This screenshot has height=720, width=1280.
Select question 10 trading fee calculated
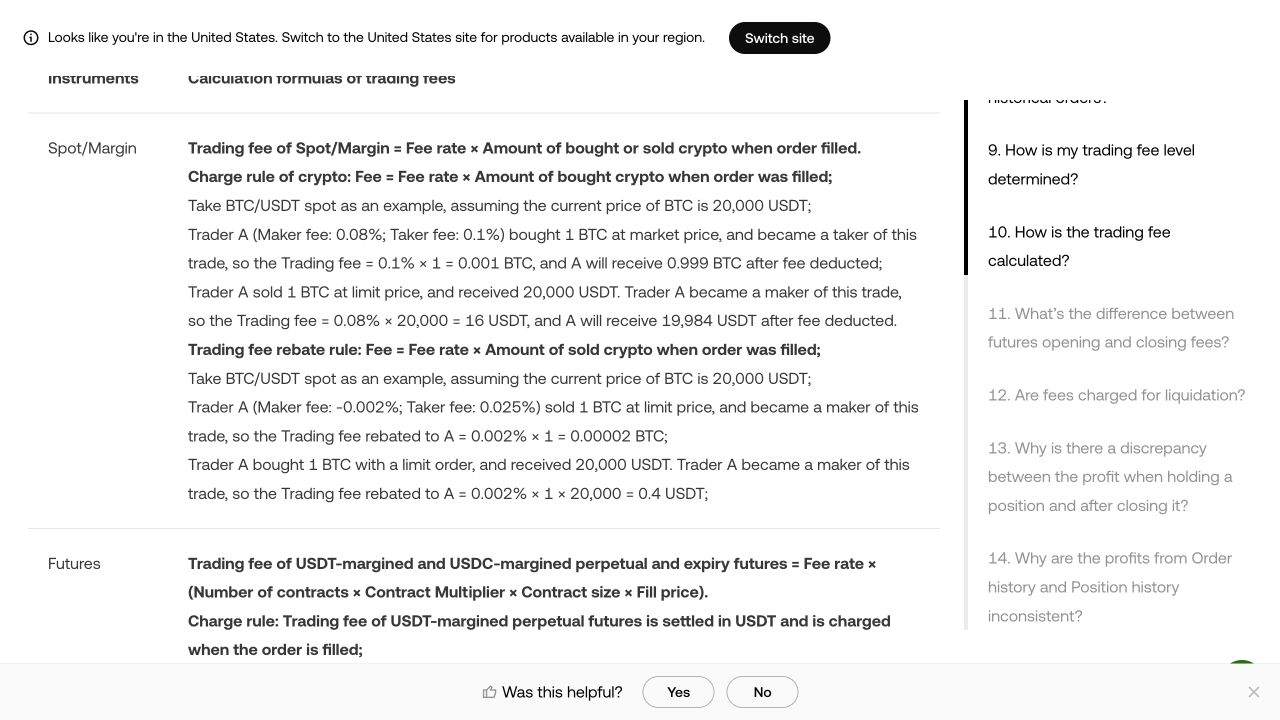point(1079,246)
